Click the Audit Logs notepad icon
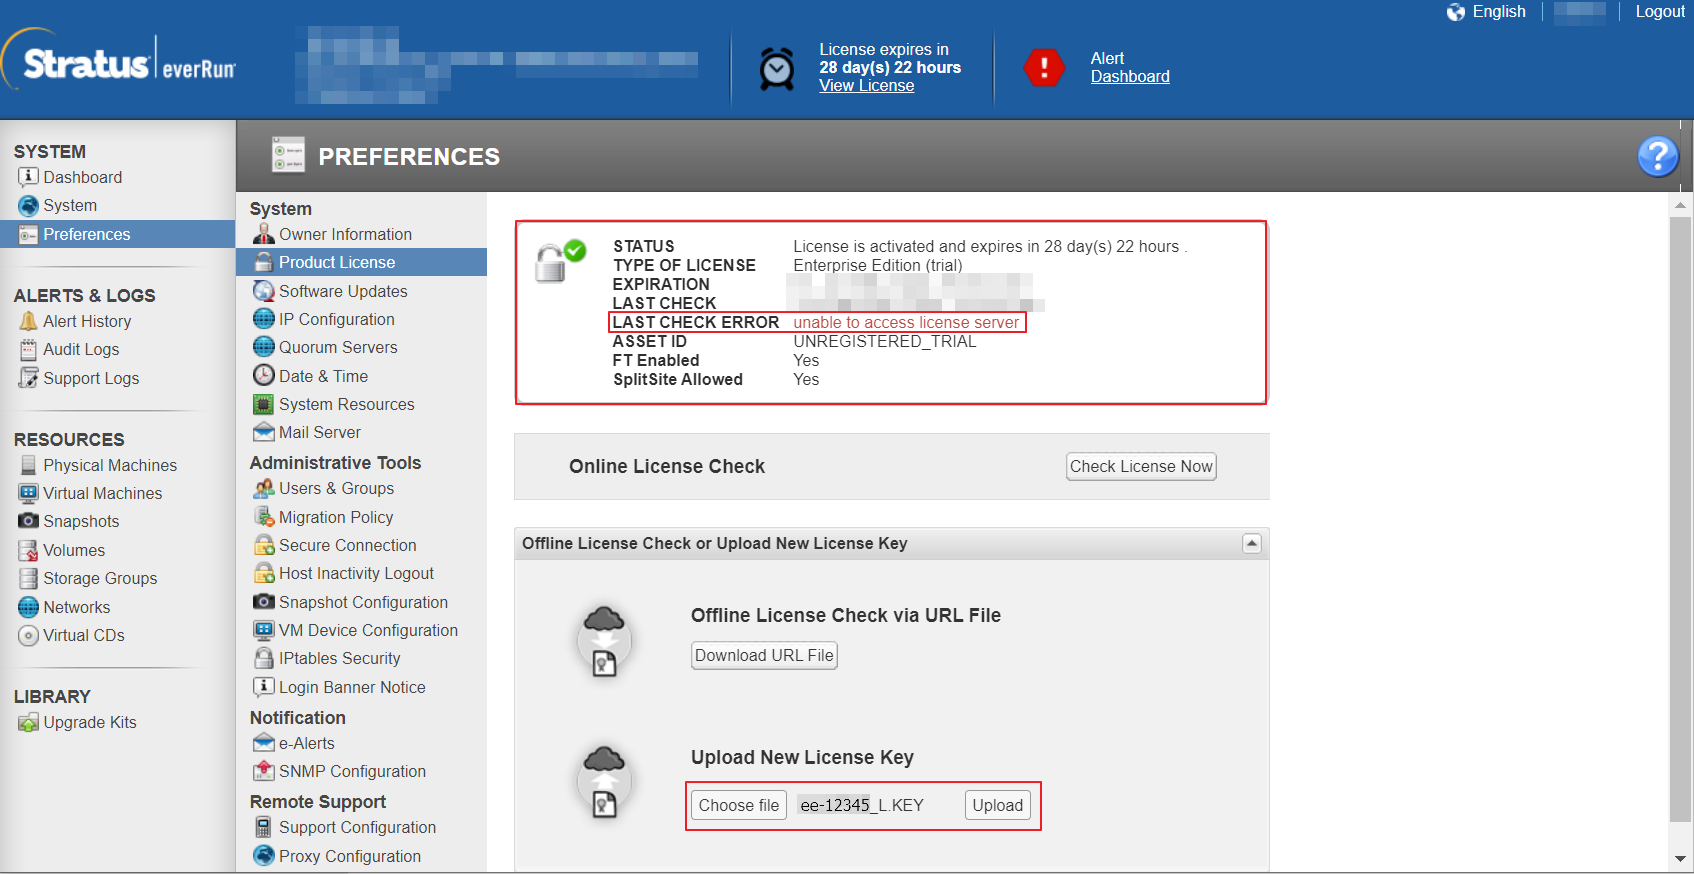 click(x=28, y=350)
